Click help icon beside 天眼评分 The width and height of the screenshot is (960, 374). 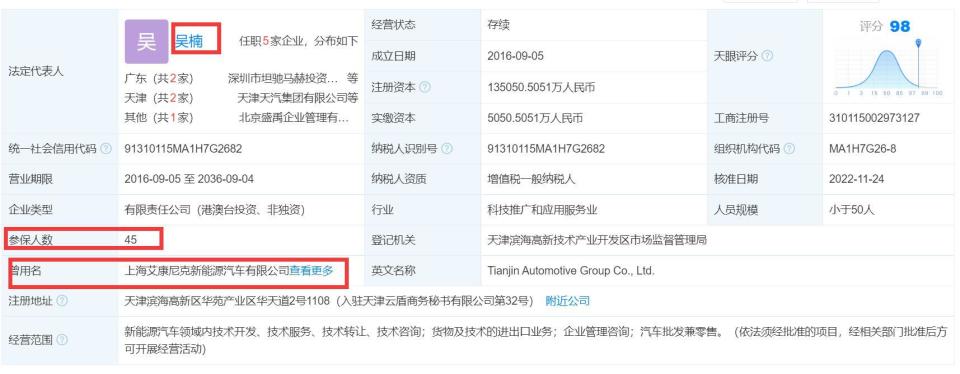(767, 56)
